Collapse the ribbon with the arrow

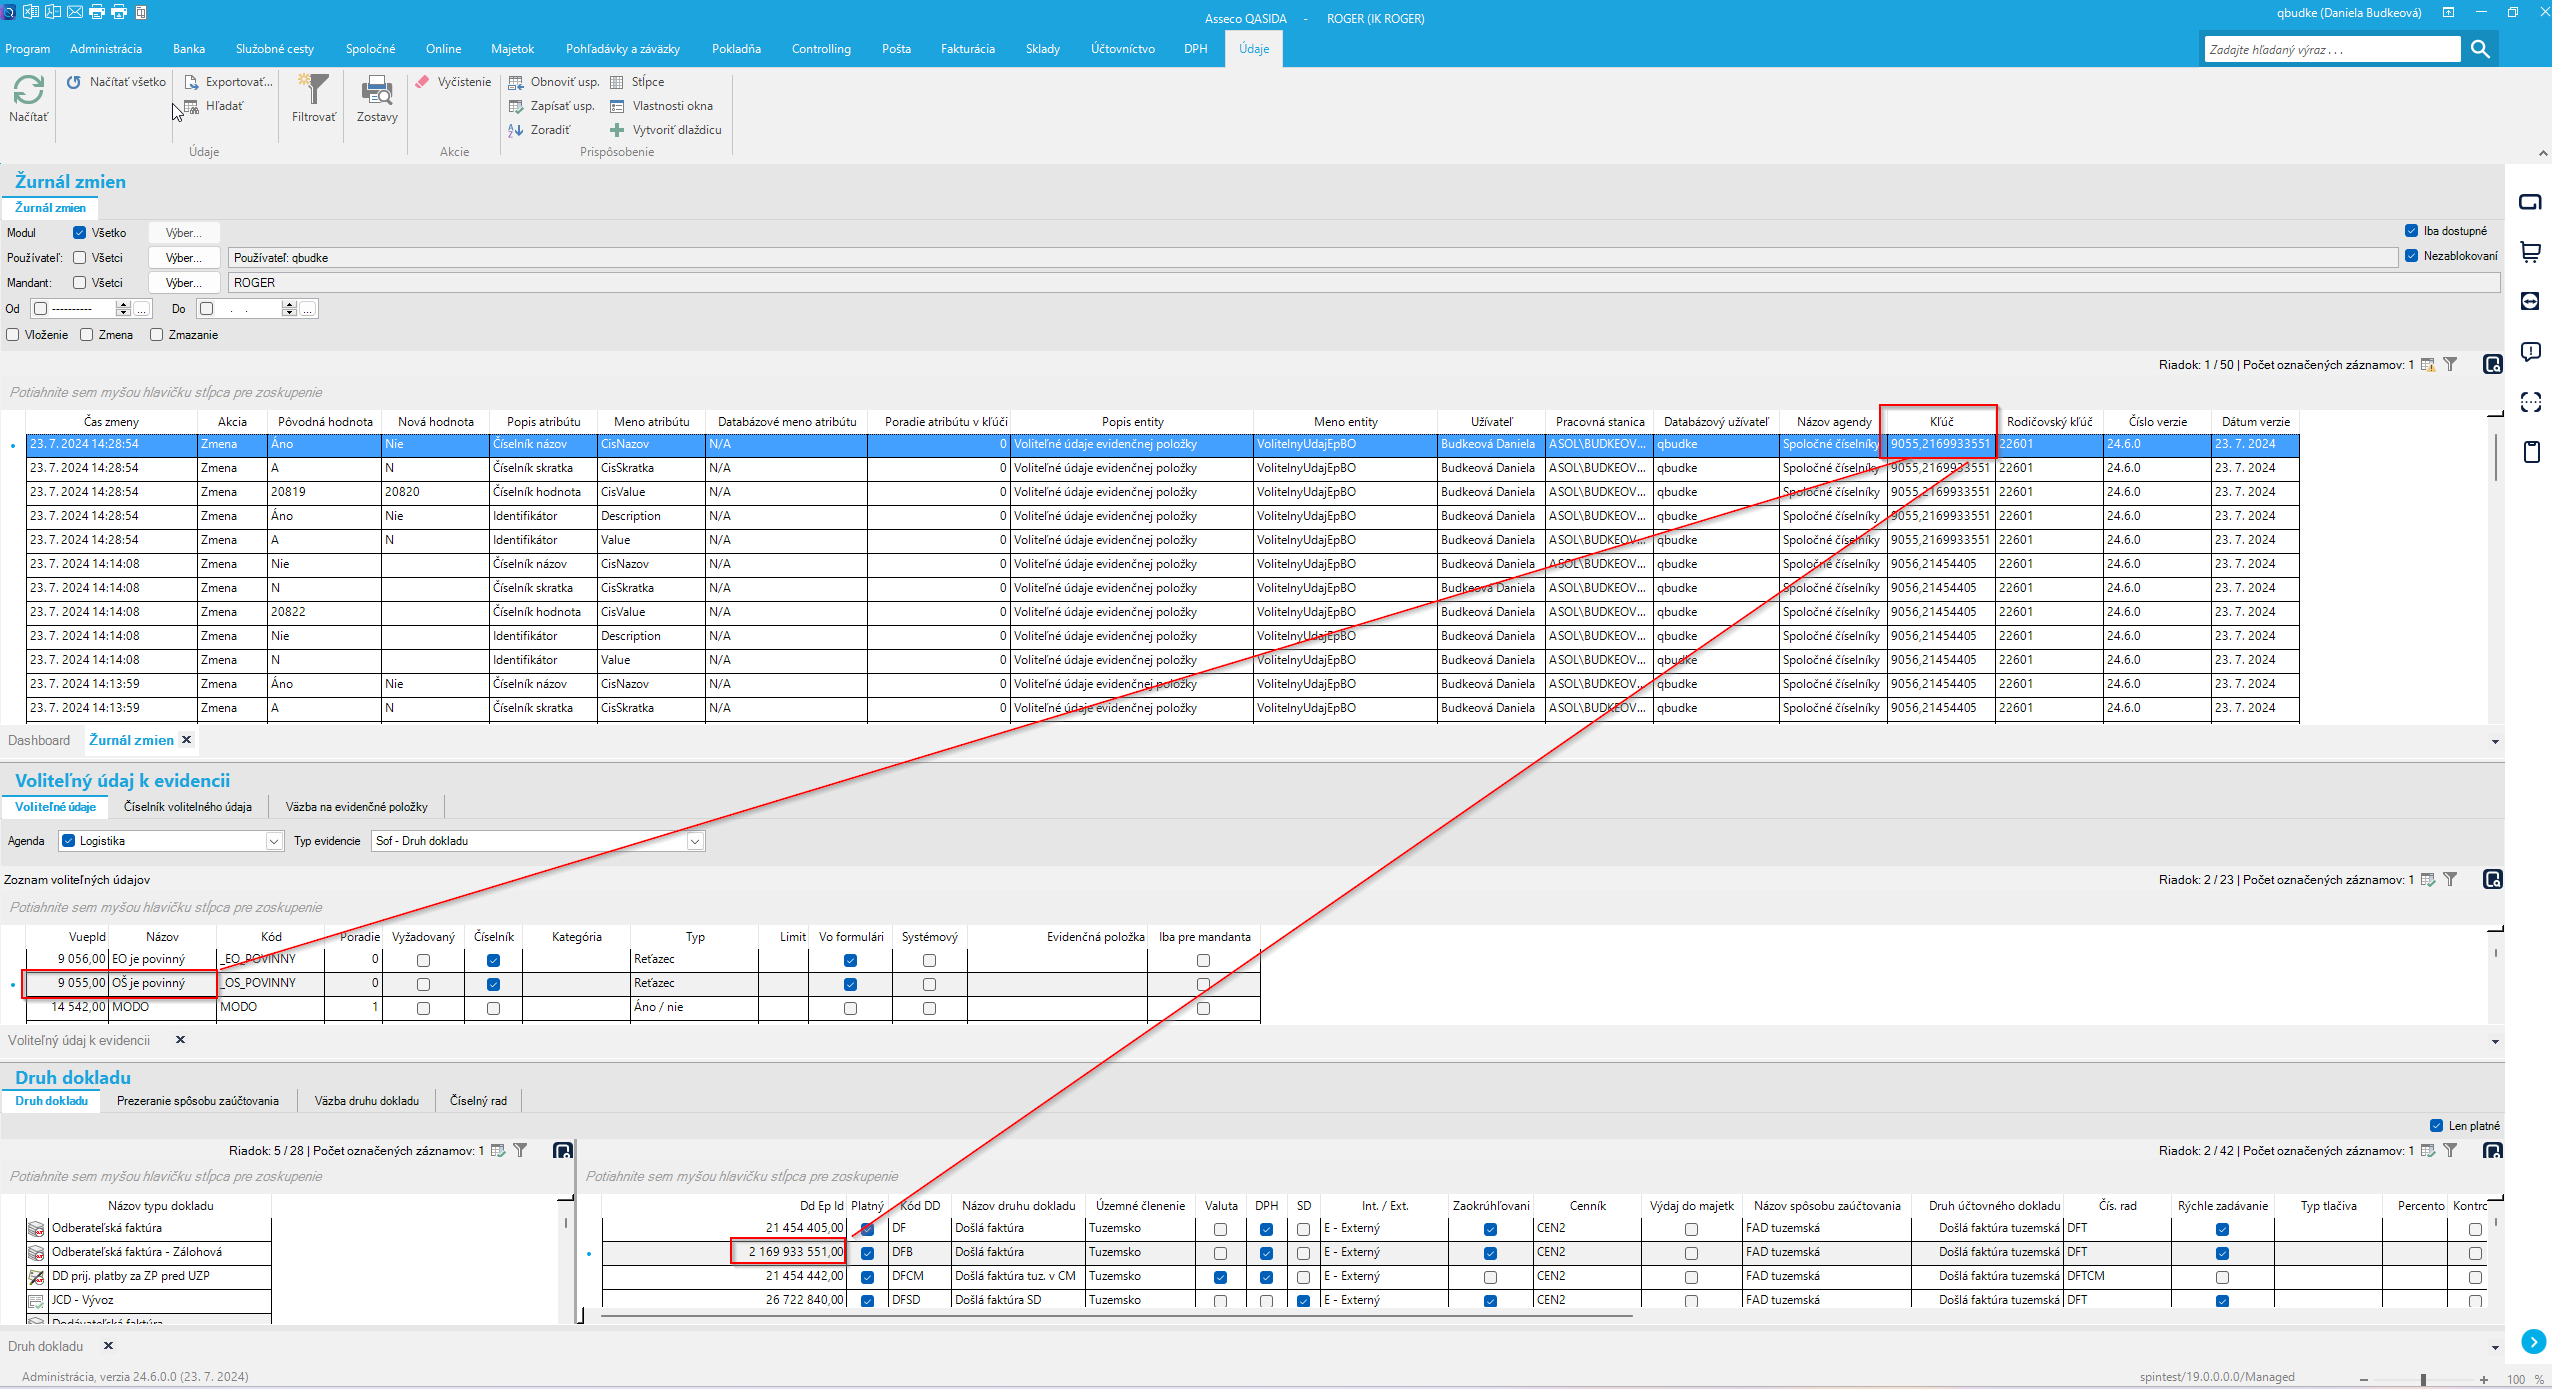tap(2543, 153)
